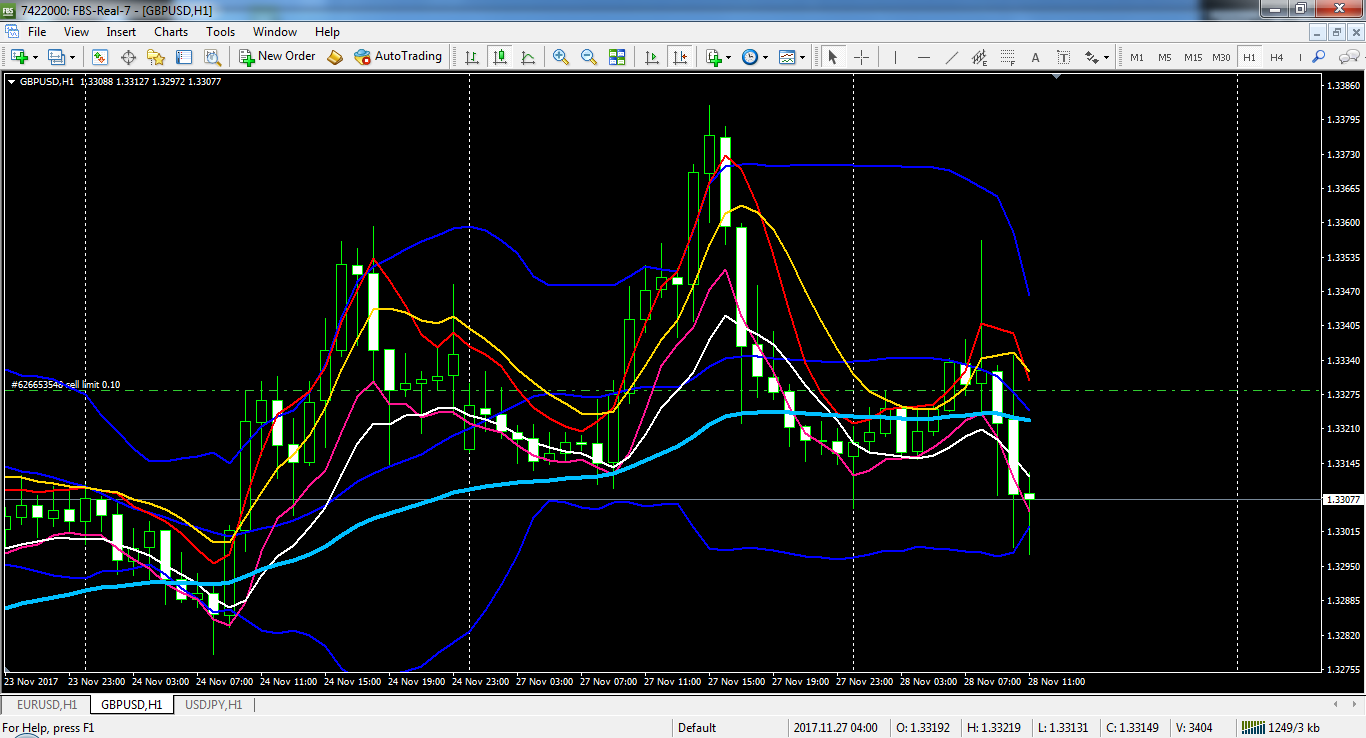Open the Help menu

[327, 32]
